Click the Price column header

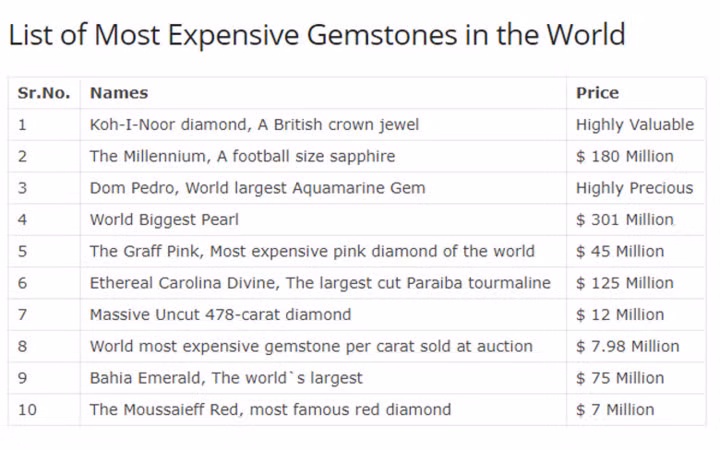coord(597,93)
